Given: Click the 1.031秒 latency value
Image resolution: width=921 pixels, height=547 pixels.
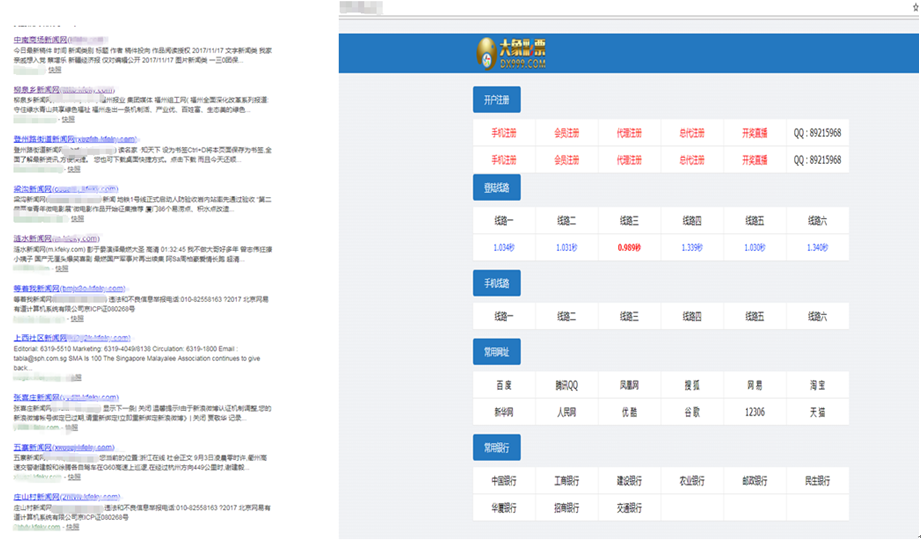Looking at the screenshot, I should click(567, 248).
